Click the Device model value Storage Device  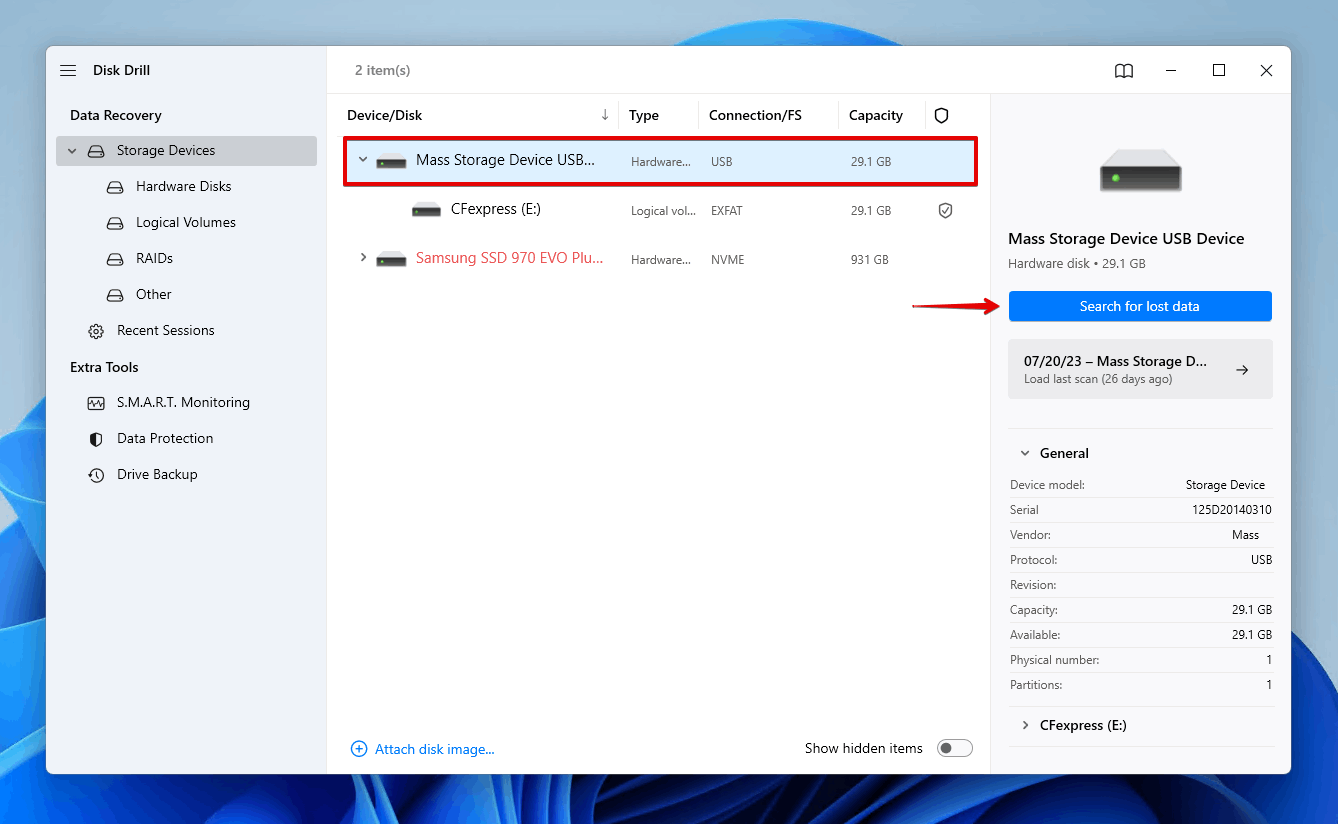(1225, 485)
